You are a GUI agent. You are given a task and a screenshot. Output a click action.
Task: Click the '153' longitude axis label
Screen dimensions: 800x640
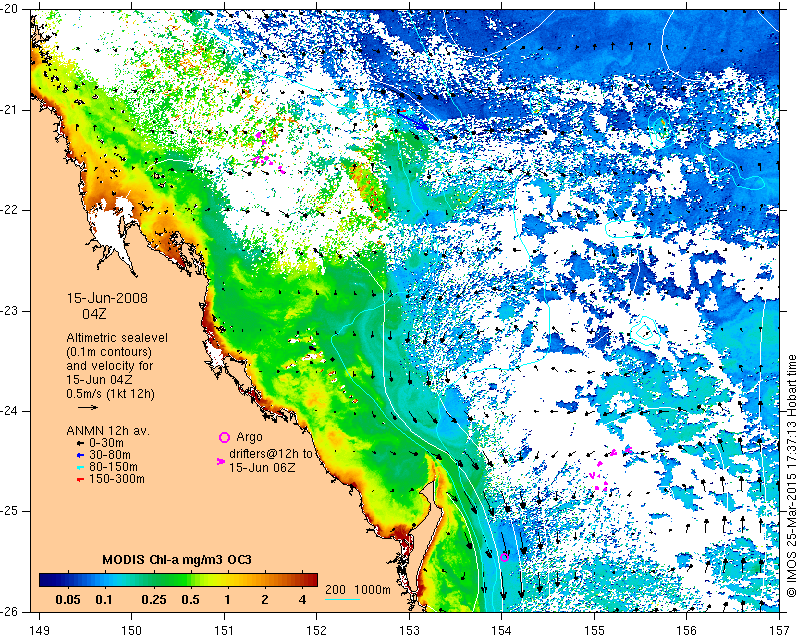[x=409, y=631]
